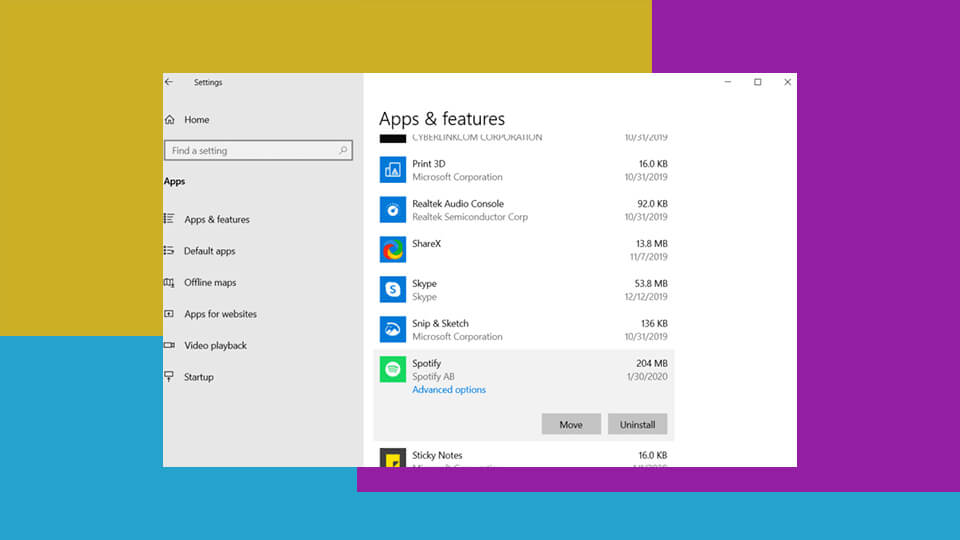Select the Skype app name
The height and width of the screenshot is (540, 960).
click(x=424, y=283)
